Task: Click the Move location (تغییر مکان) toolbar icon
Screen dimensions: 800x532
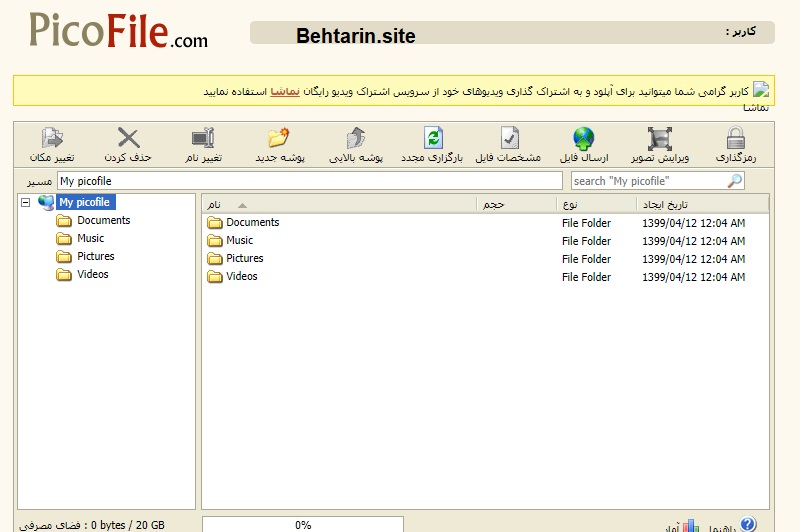Action: (52, 138)
